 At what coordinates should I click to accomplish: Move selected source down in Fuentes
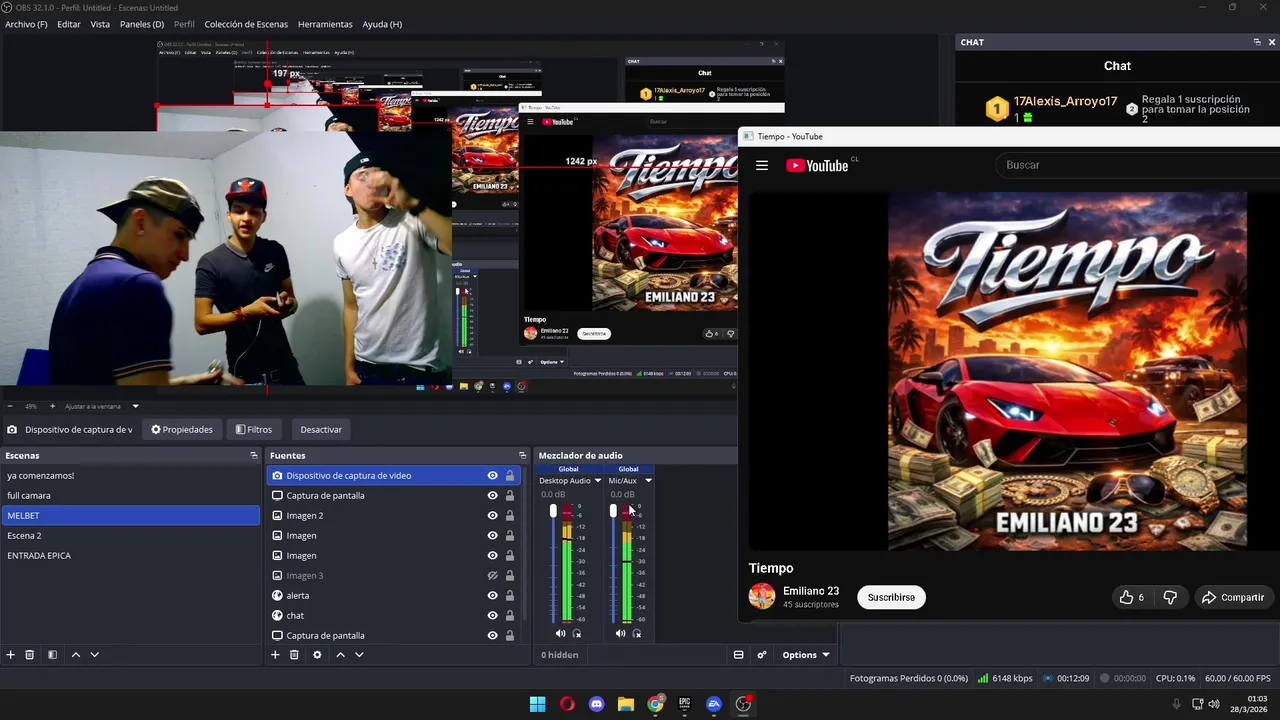(359, 655)
